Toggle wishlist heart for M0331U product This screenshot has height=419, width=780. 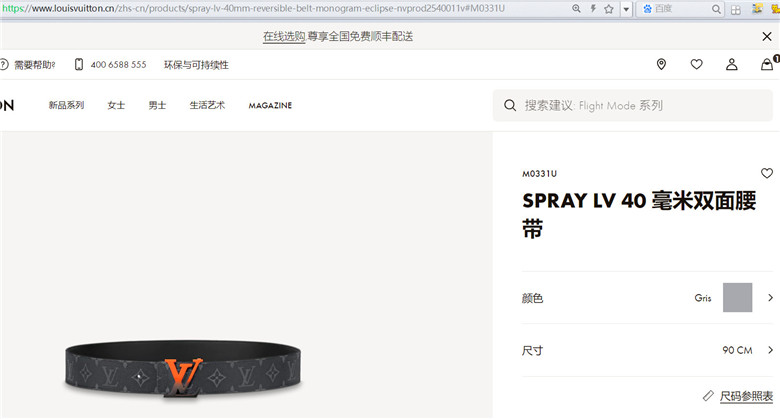(767, 173)
